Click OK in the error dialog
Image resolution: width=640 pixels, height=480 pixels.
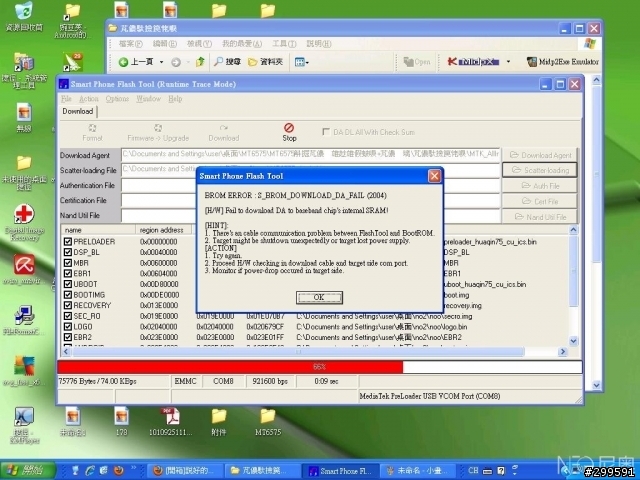pos(319,298)
